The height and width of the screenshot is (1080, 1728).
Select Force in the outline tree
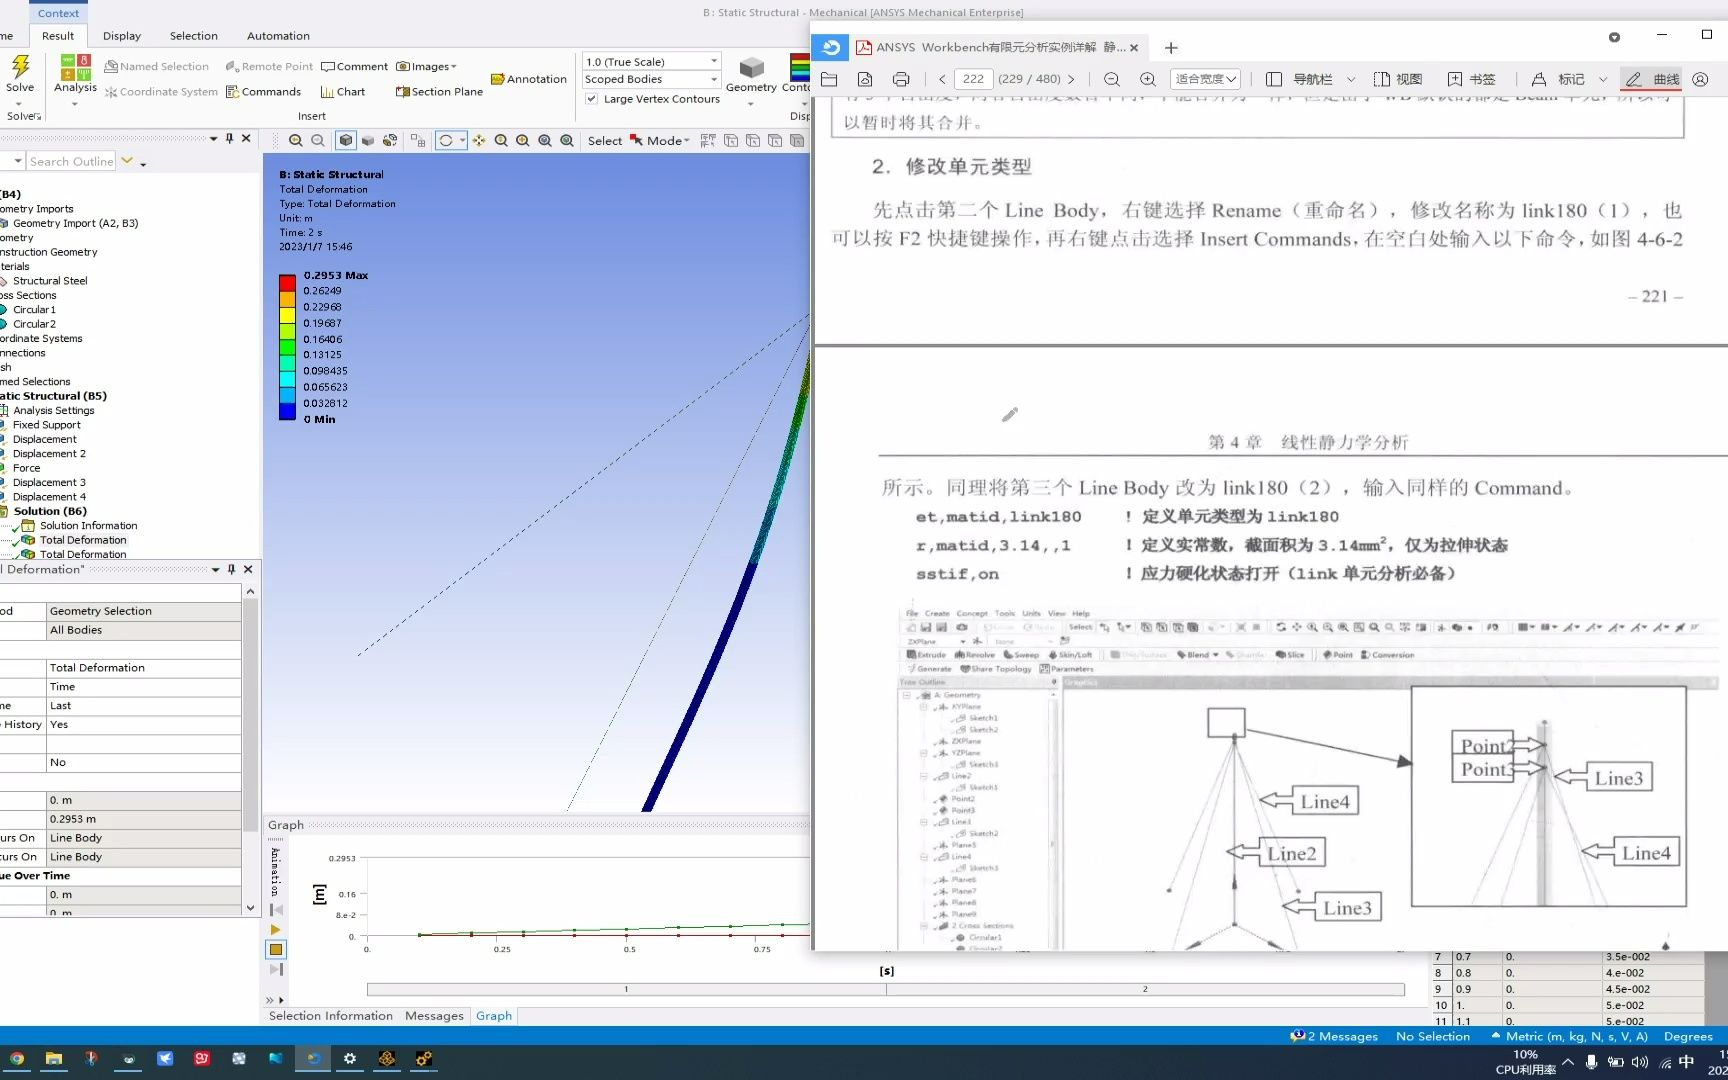(27, 467)
